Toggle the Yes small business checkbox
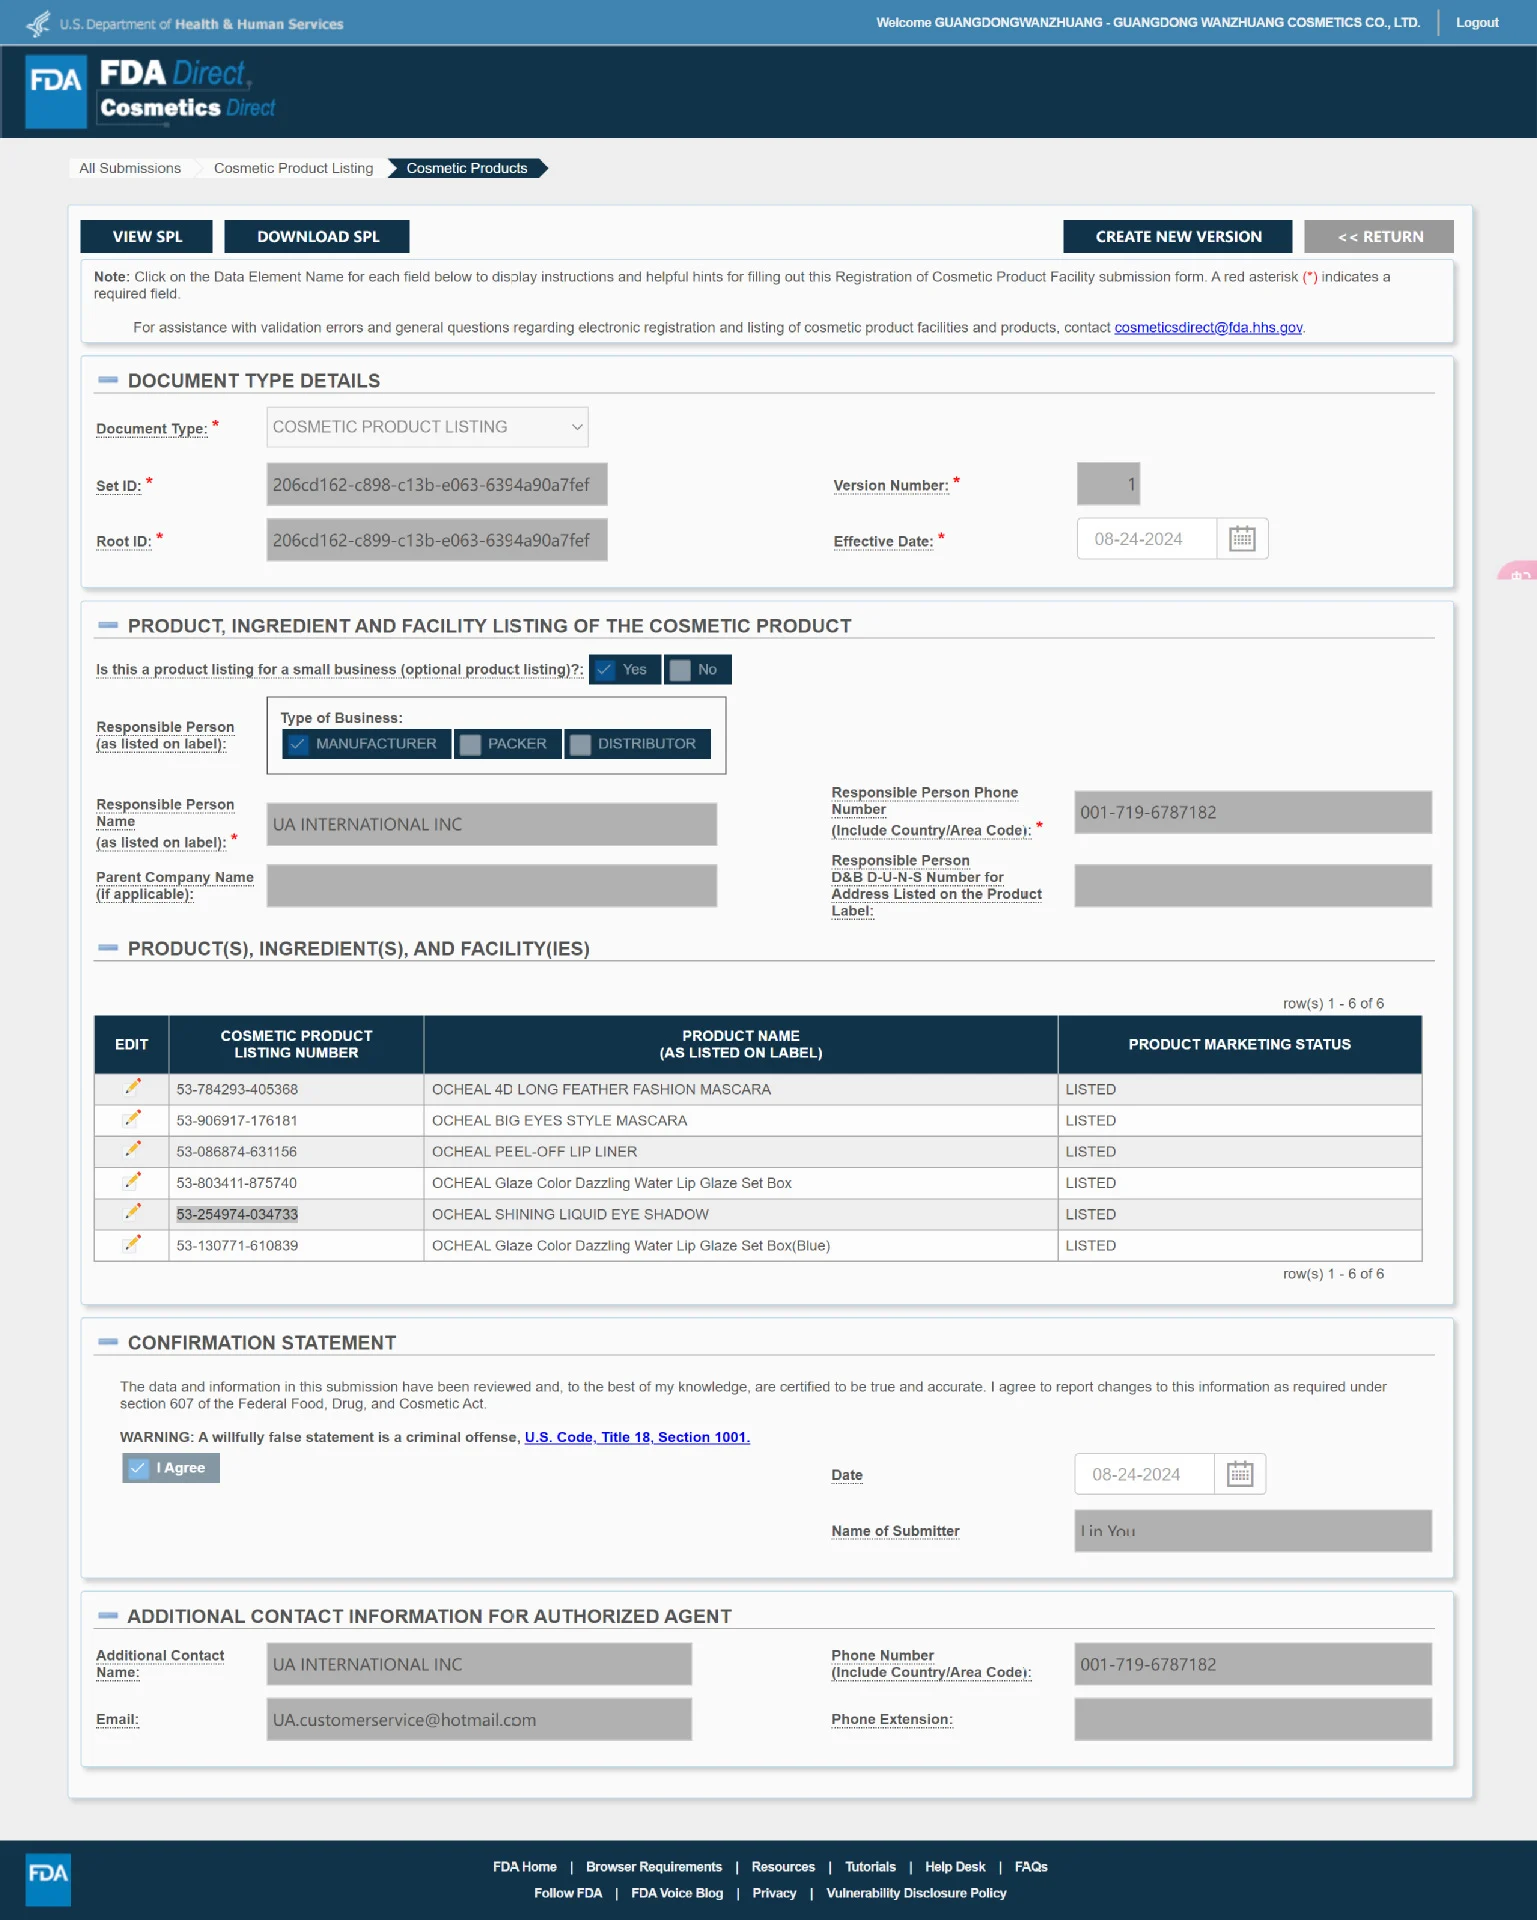Image resolution: width=1537 pixels, height=1920 pixels. [x=605, y=670]
